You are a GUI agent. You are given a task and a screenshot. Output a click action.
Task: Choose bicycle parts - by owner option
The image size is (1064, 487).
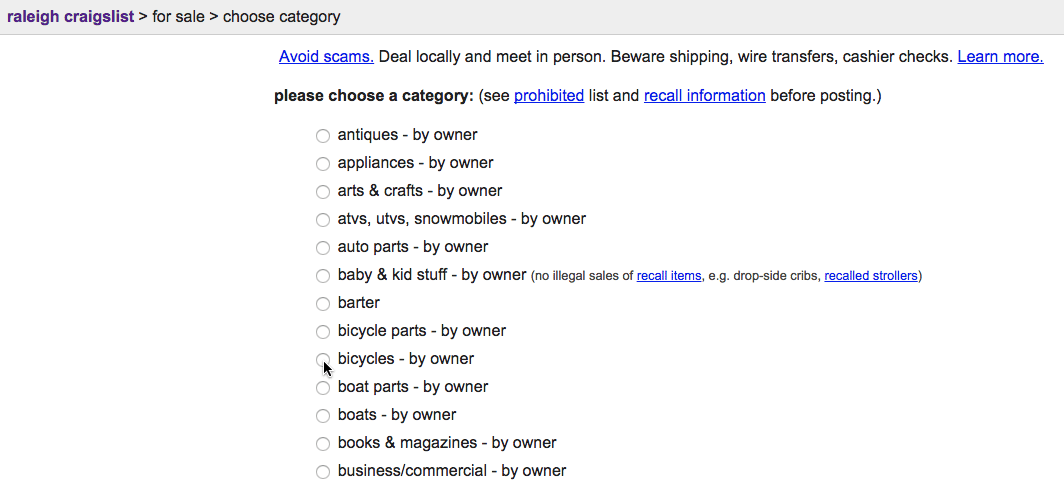[323, 332]
